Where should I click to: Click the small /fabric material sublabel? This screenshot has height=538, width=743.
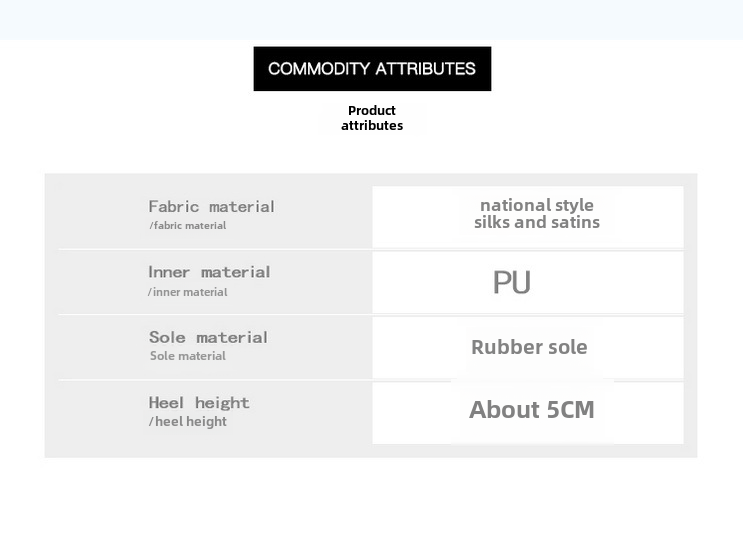pyautogui.click(x=188, y=226)
